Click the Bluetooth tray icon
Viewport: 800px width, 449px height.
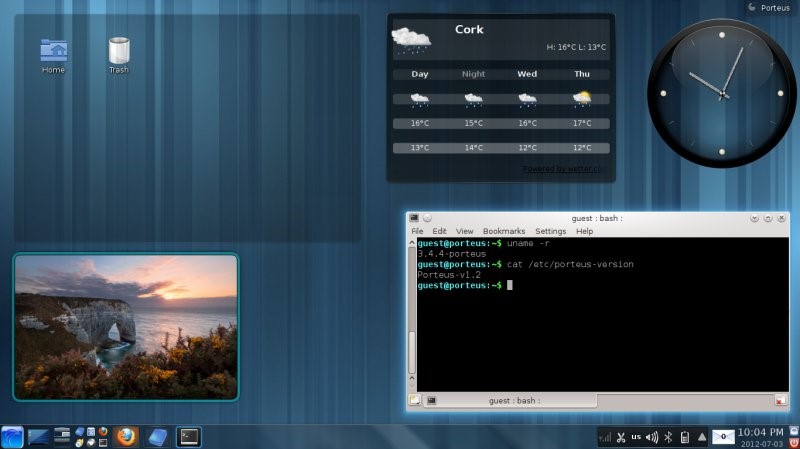[669, 437]
